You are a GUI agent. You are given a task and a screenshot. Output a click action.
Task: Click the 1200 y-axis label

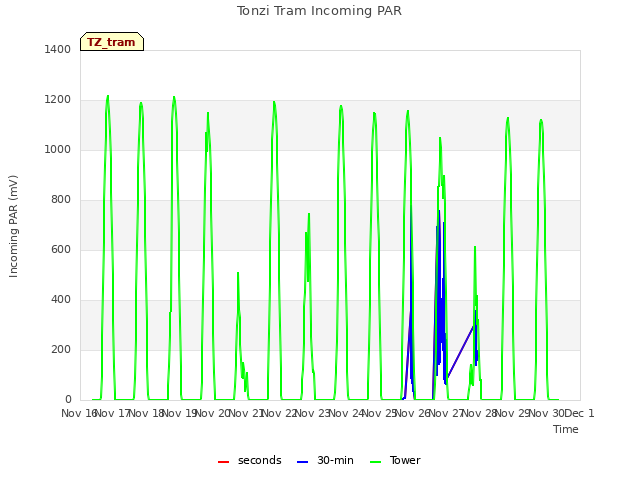click(58, 100)
